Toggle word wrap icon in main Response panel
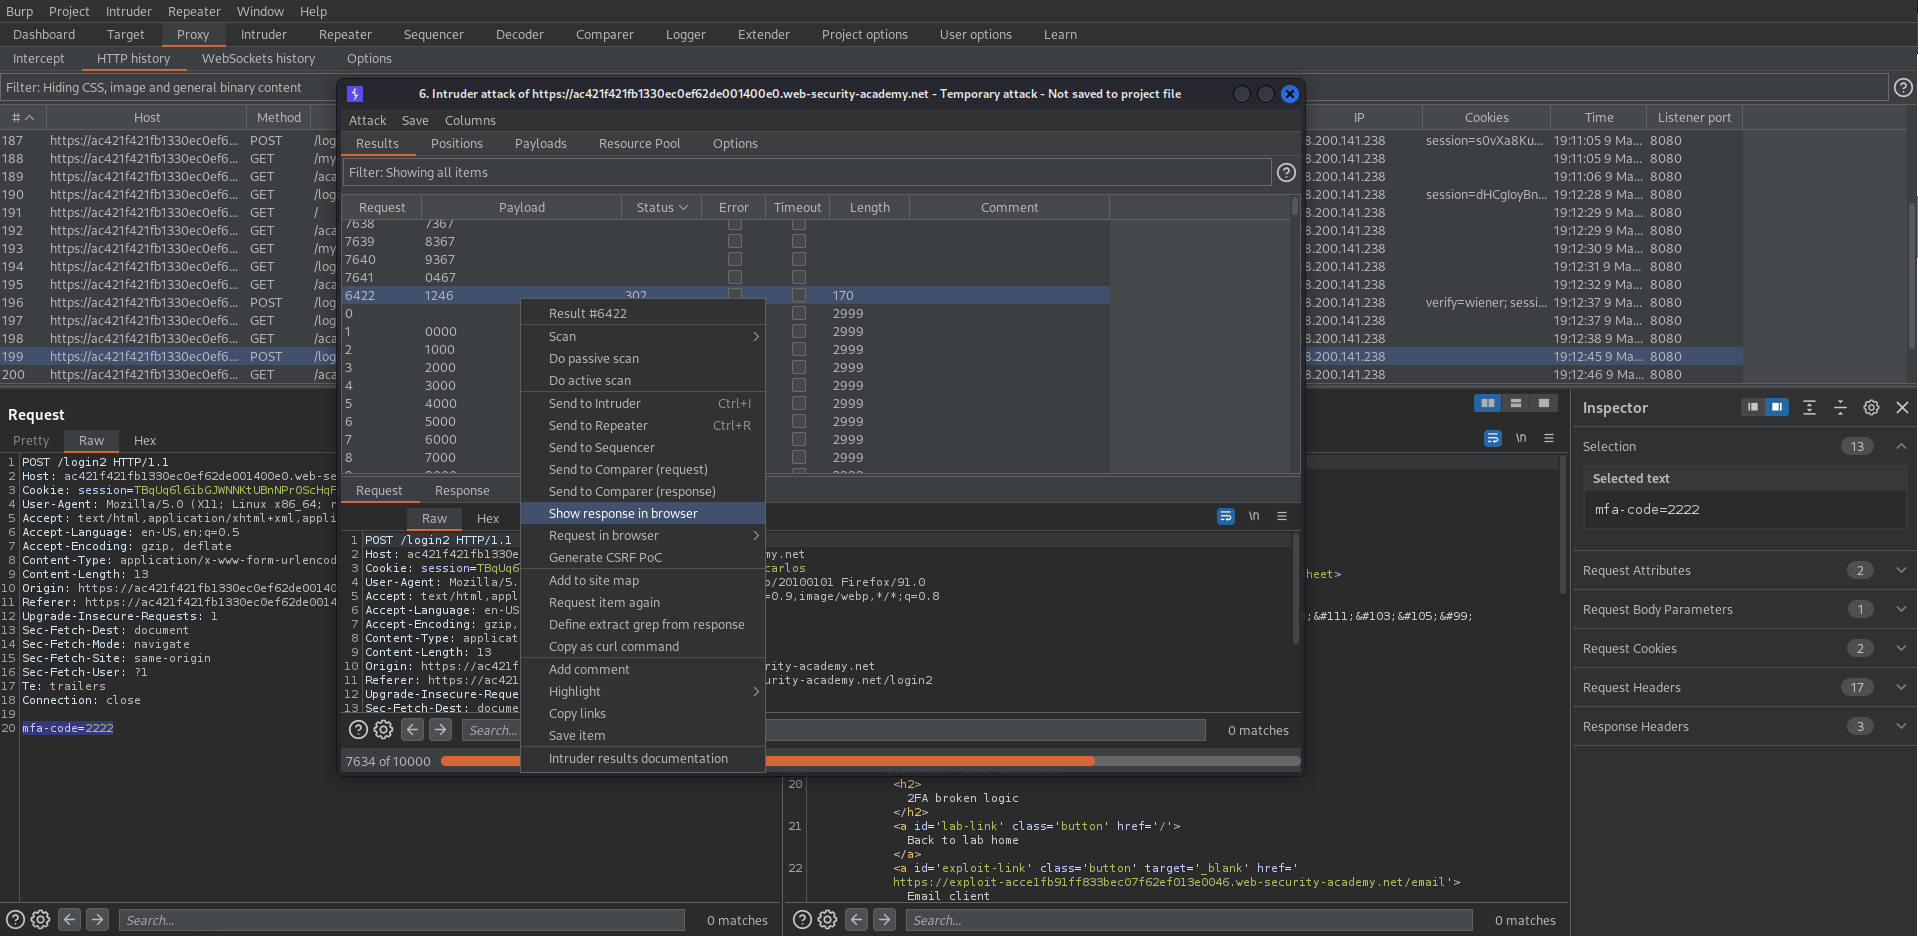 click(x=1493, y=438)
